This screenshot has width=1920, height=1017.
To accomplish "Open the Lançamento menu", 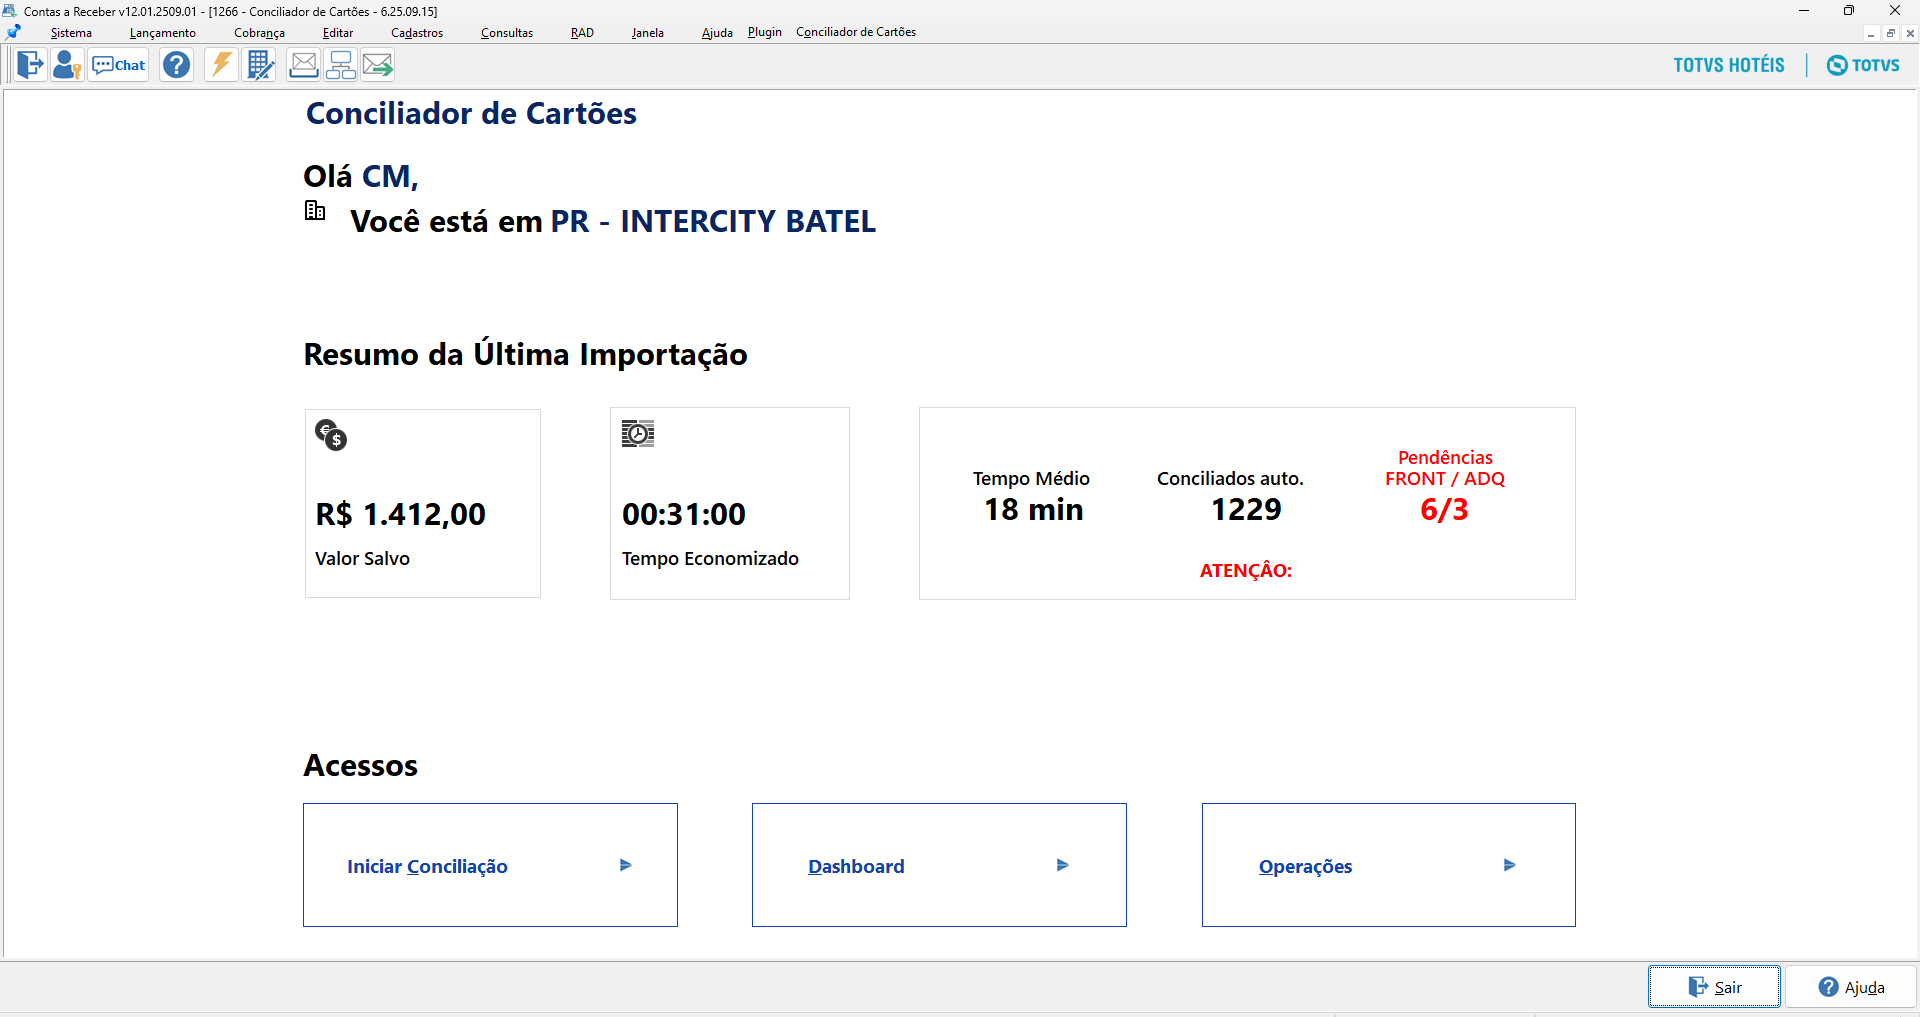I will [163, 33].
